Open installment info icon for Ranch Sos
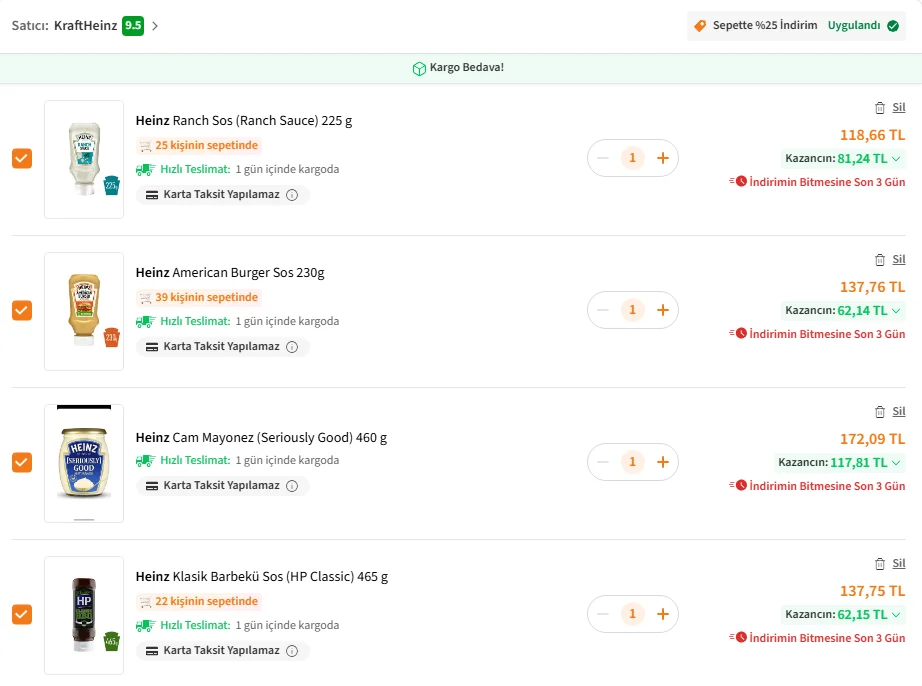The height and width of the screenshot is (686, 922). (292, 195)
